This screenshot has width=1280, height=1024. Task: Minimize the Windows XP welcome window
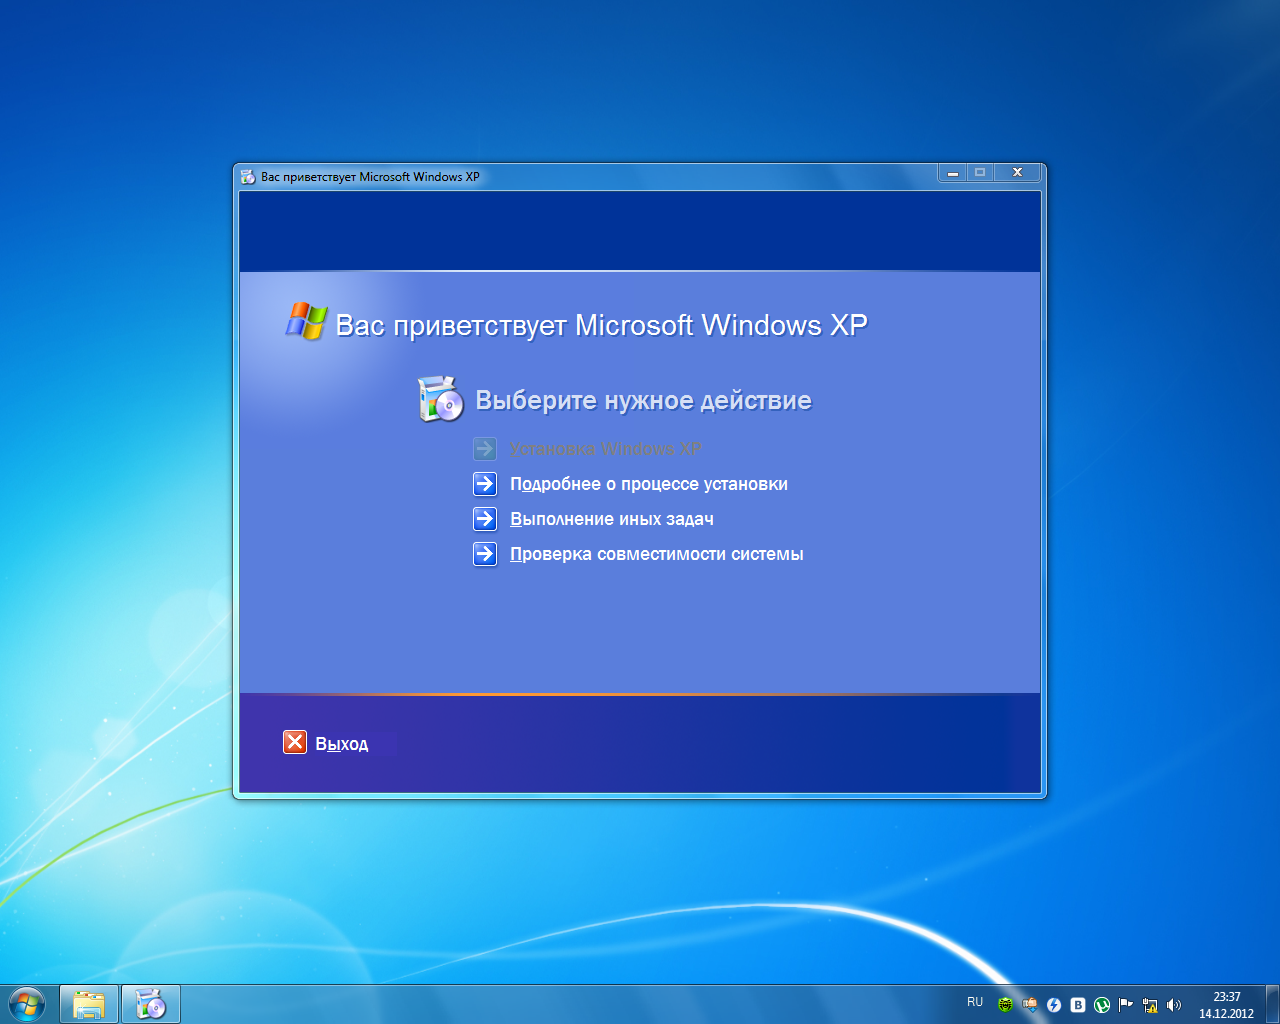tap(953, 173)
